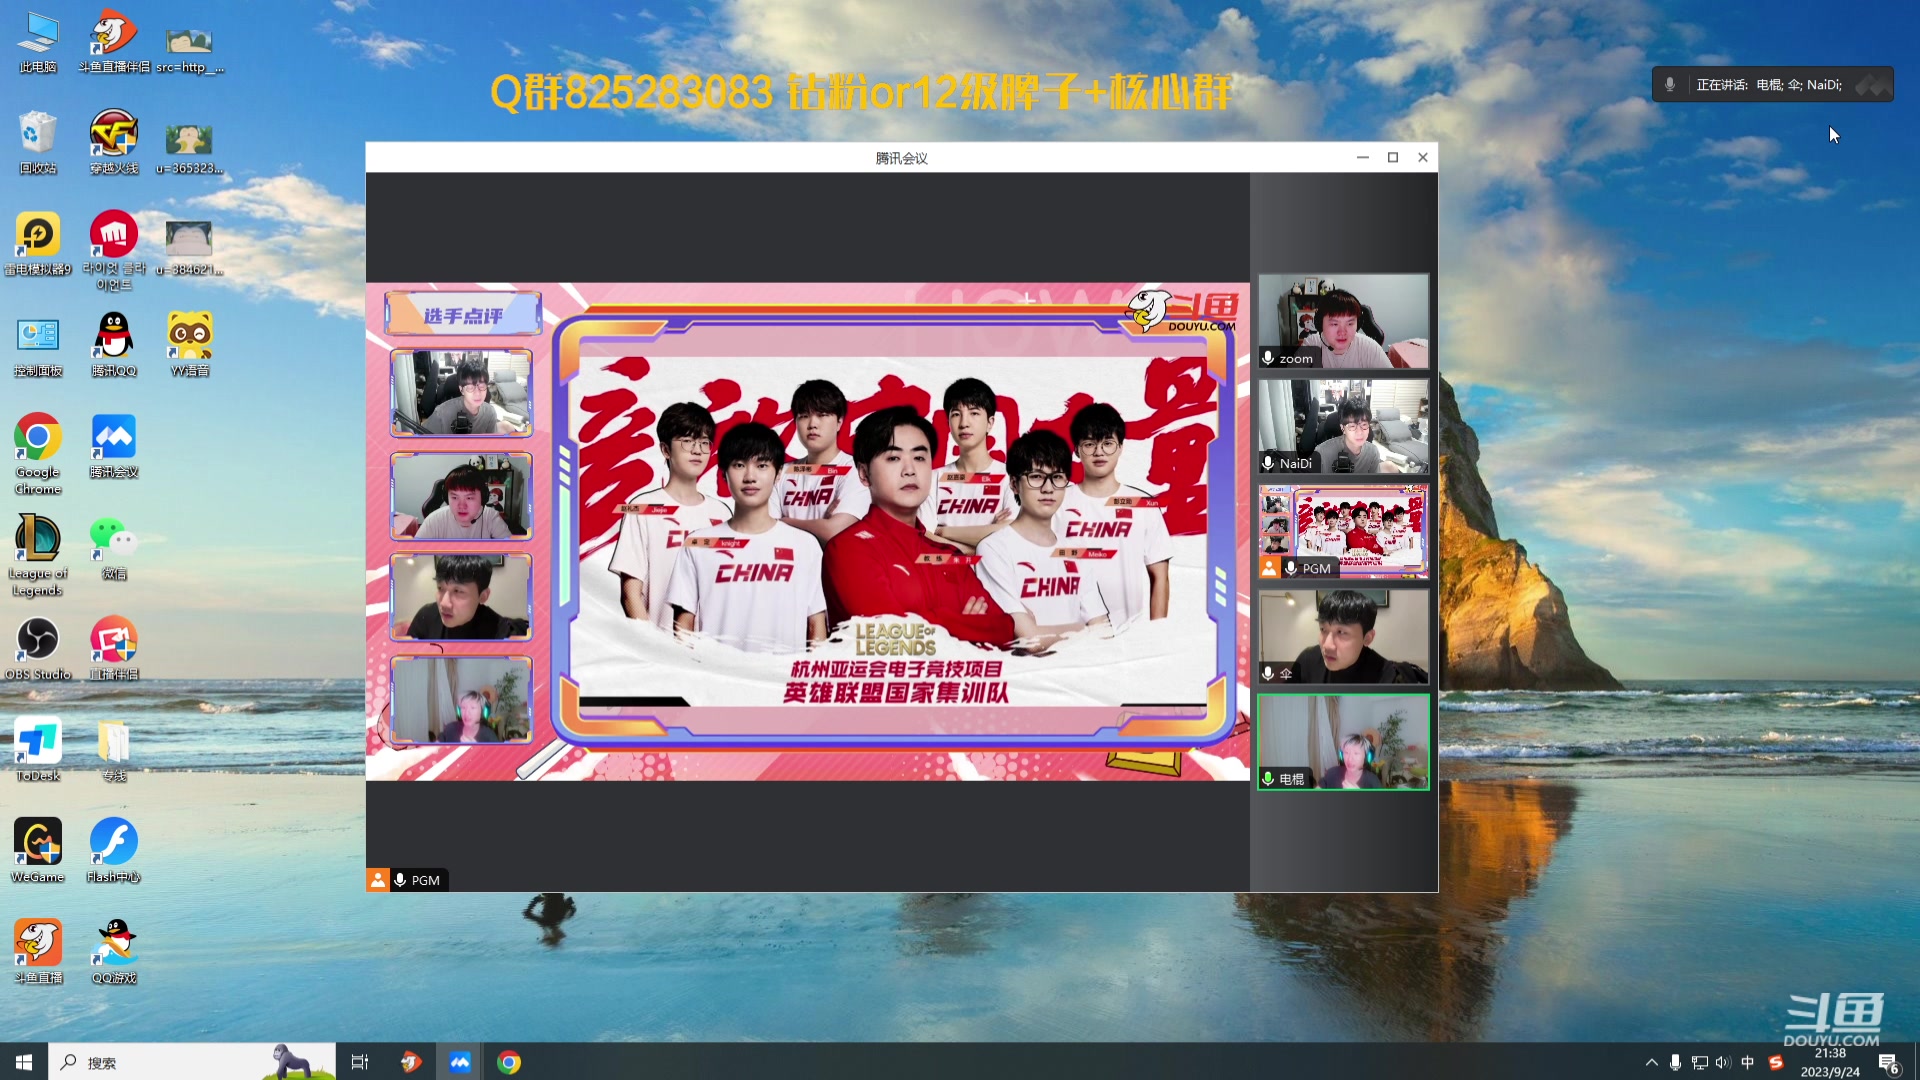Toggle 中 input method language indicator
Screen dimensions: 1920x1080
(1747, 1062)
